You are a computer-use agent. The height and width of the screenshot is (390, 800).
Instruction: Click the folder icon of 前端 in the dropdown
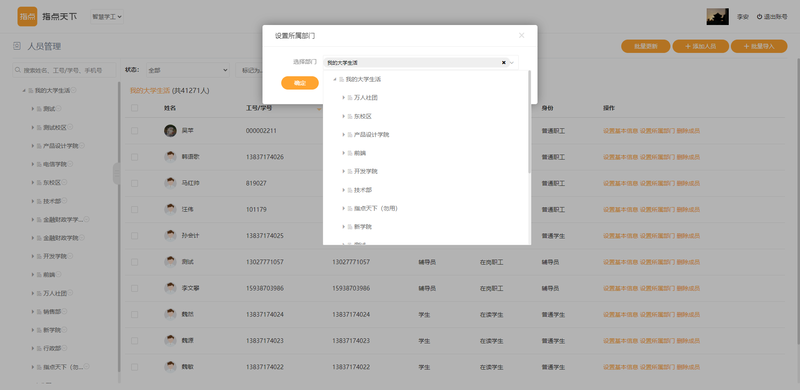[x=350, y=153]
